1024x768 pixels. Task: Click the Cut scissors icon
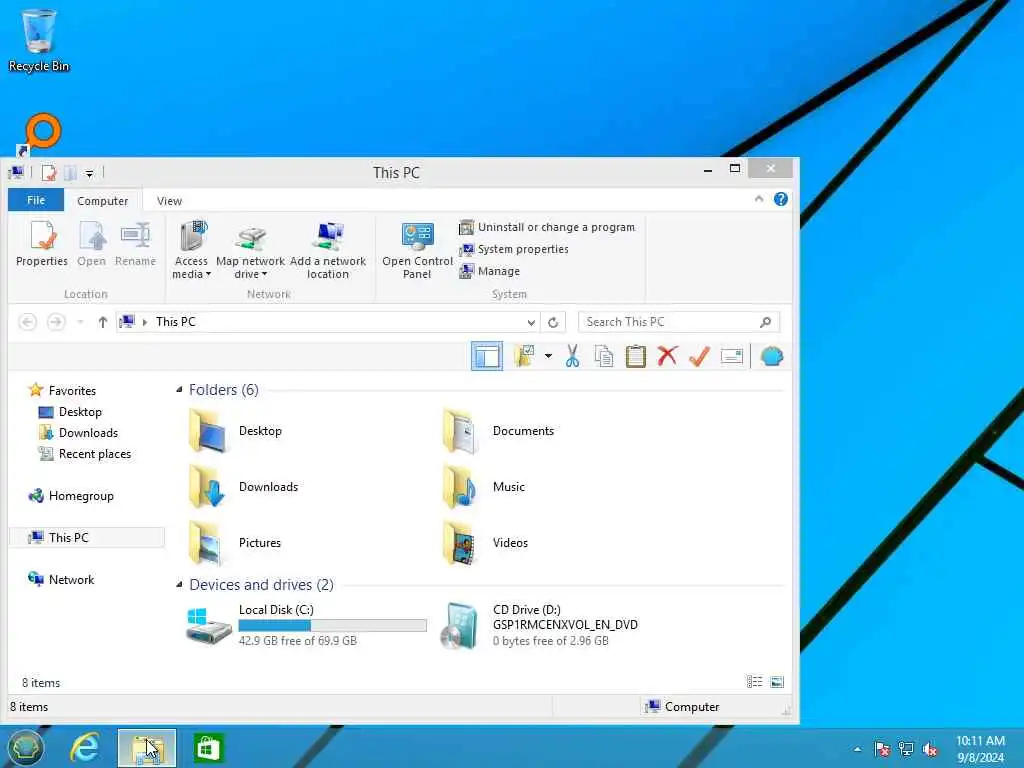[573, 357]
